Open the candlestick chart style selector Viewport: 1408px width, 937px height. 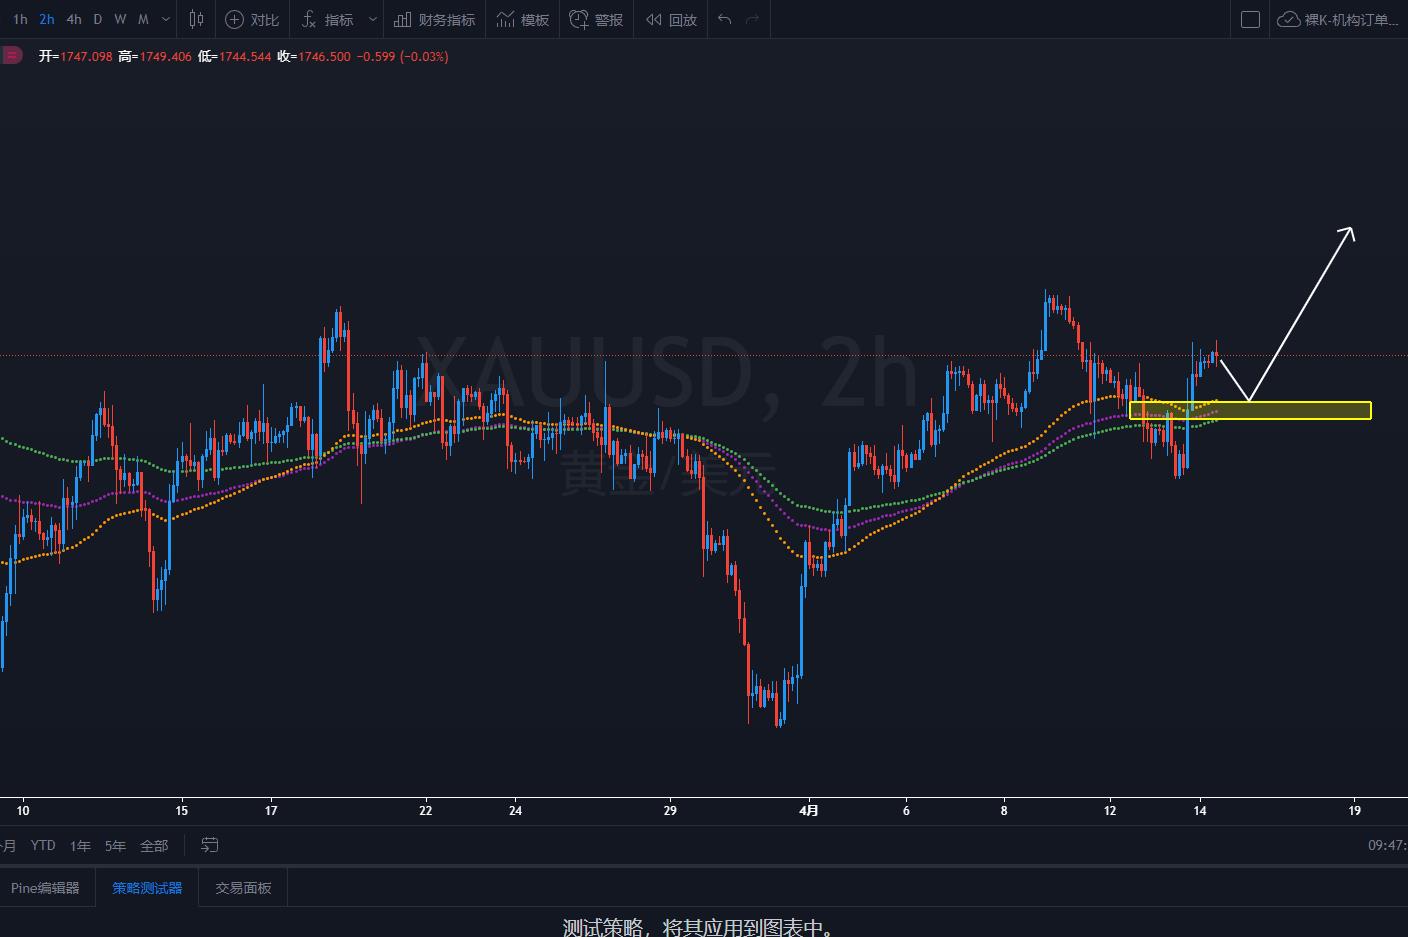click(196, 19)
